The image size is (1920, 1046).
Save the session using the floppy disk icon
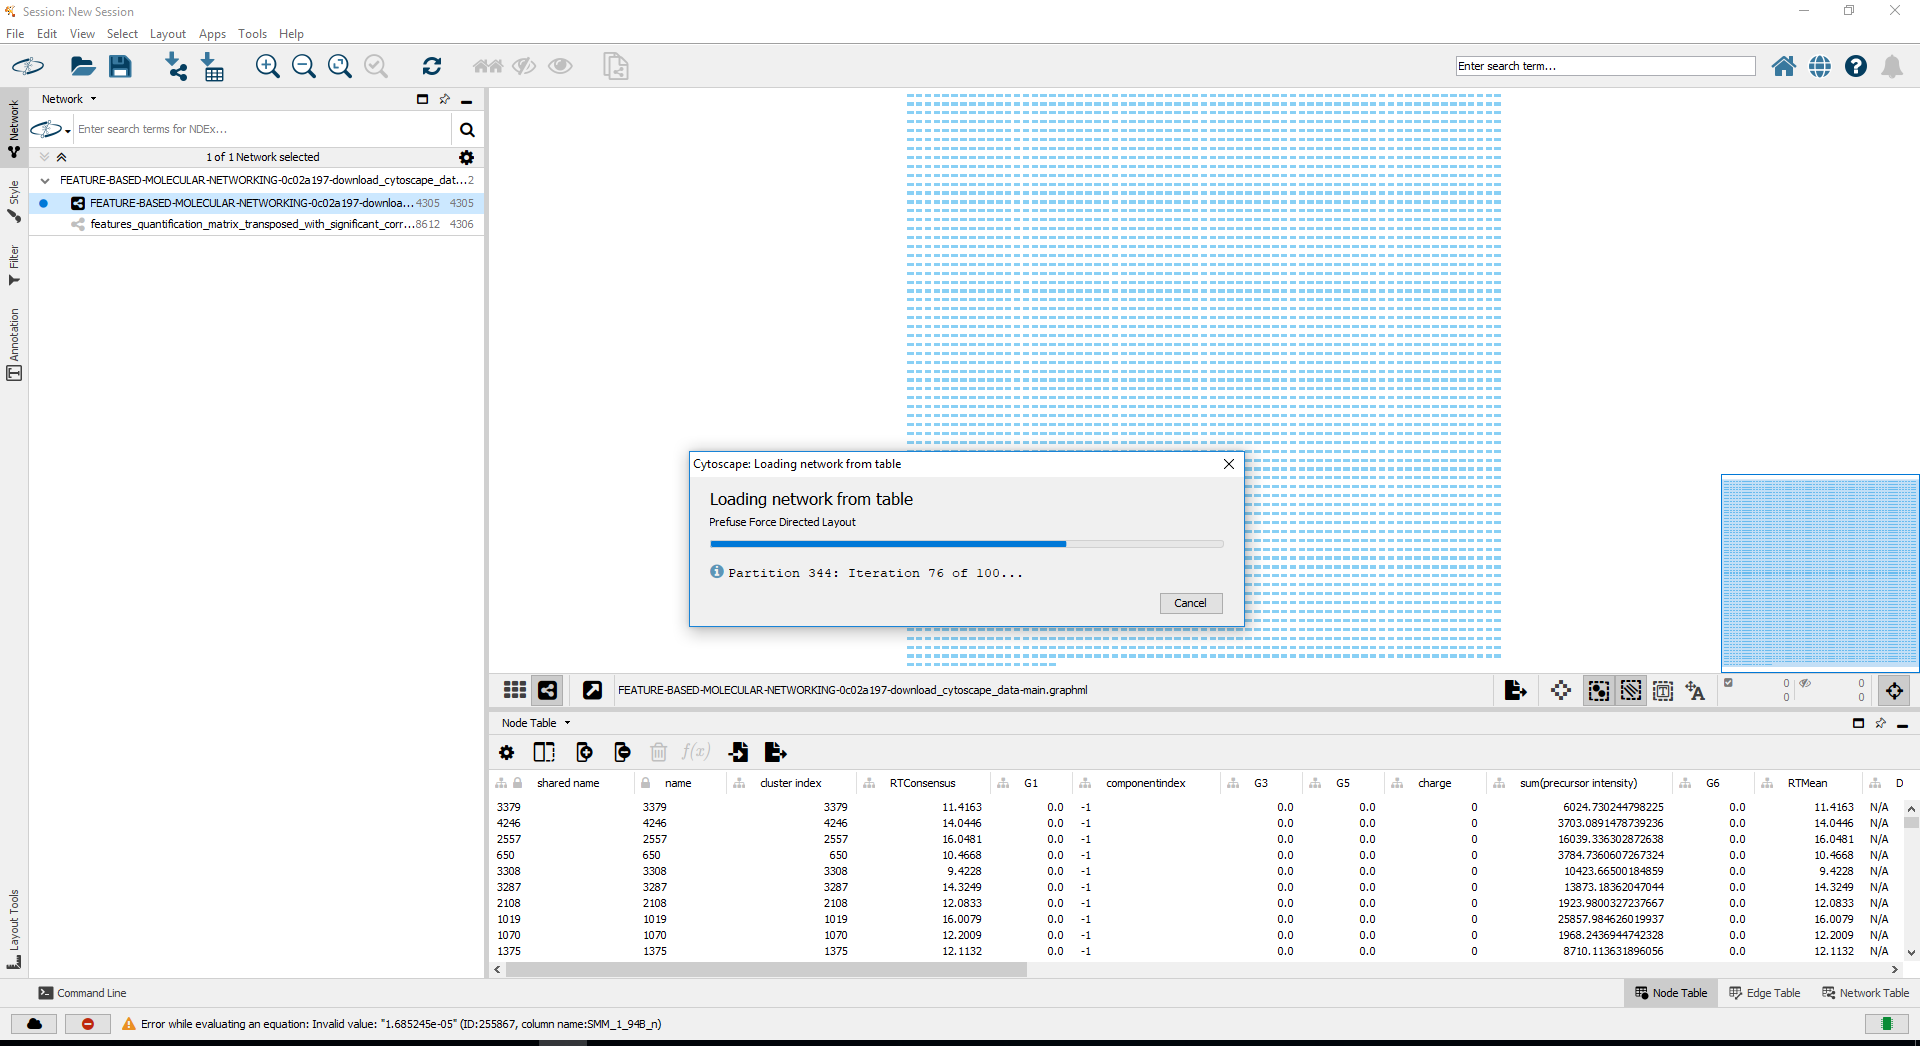coord(120,66)
